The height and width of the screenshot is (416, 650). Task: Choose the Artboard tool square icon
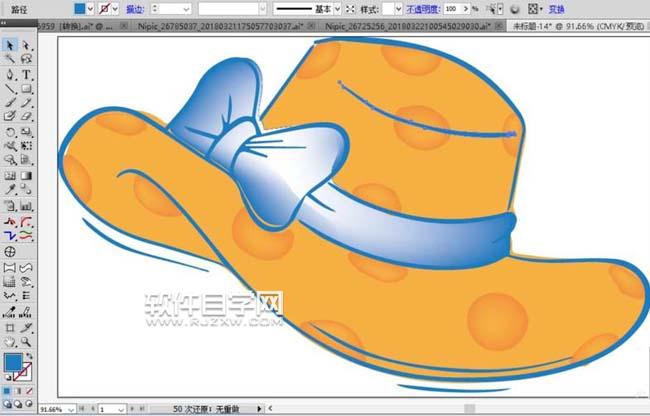point(10,328)
